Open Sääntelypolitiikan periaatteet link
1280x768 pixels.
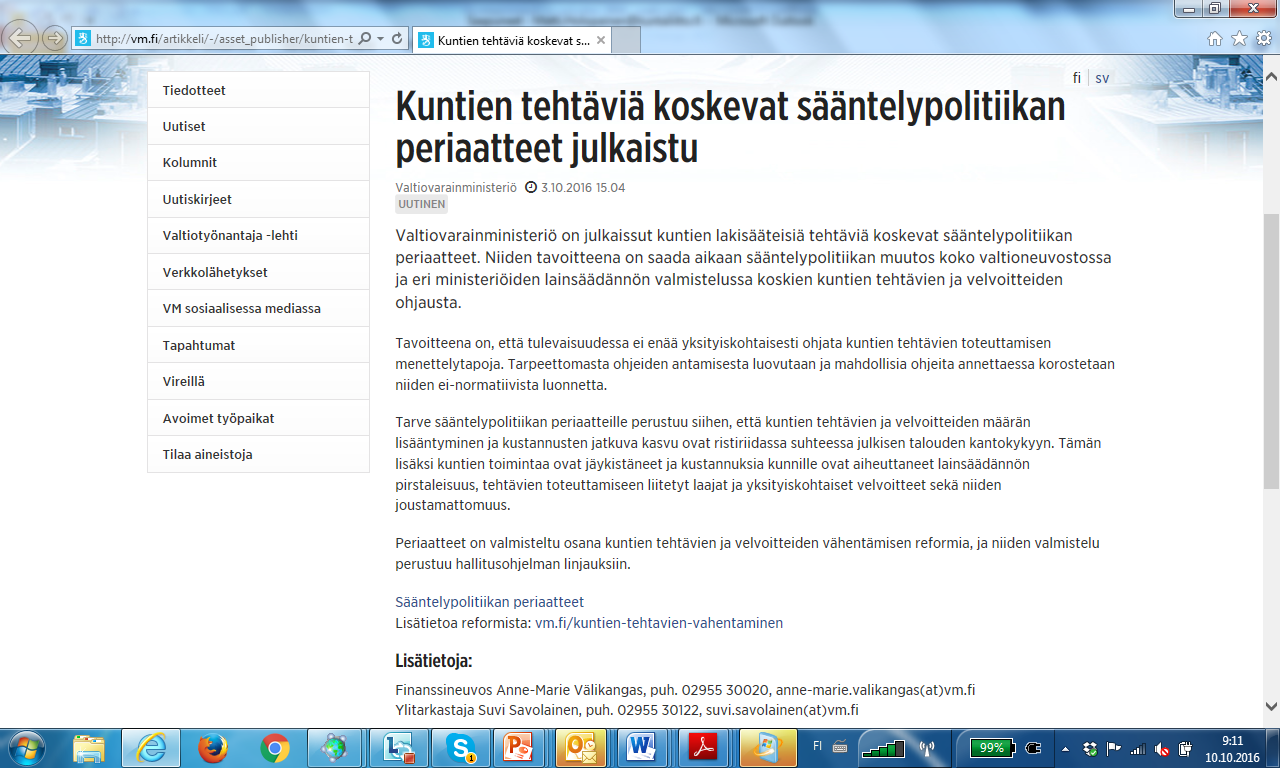(490, 602)
